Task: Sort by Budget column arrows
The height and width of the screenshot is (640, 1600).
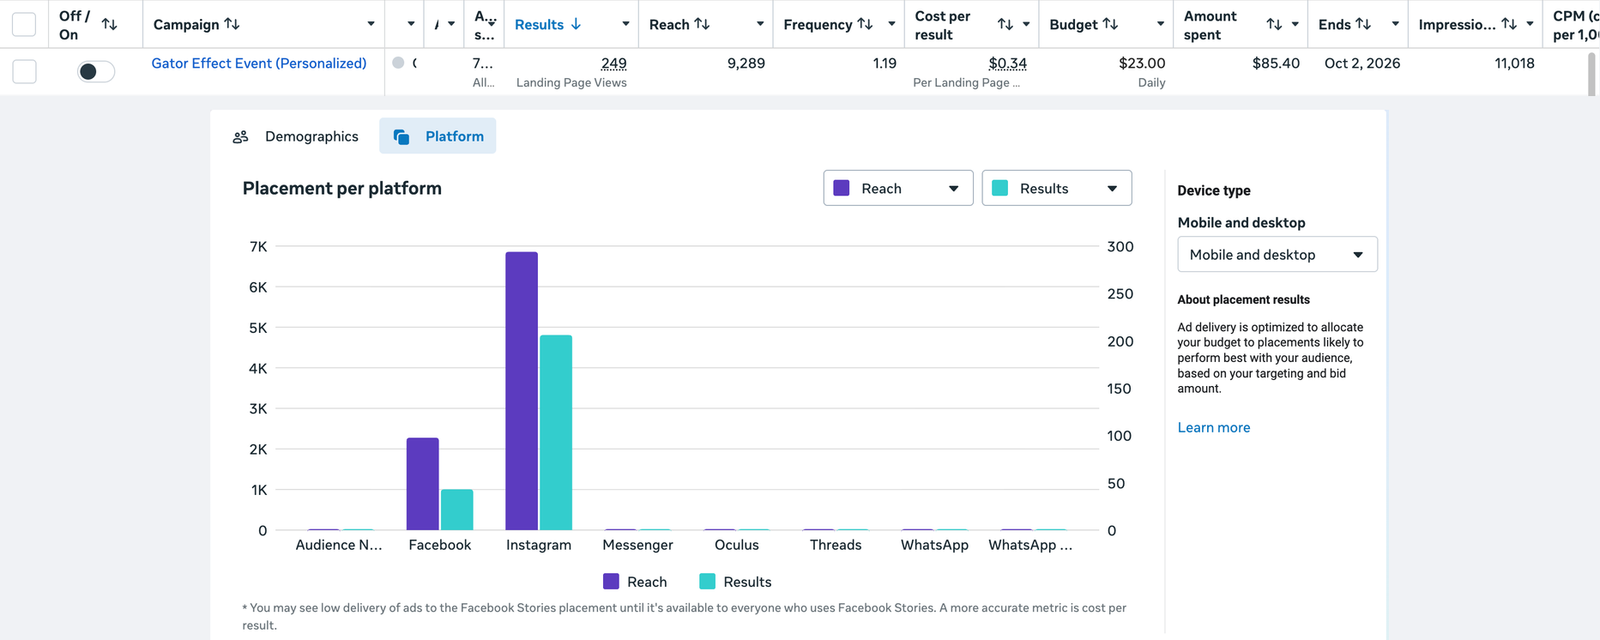Action: point(1111,24)
